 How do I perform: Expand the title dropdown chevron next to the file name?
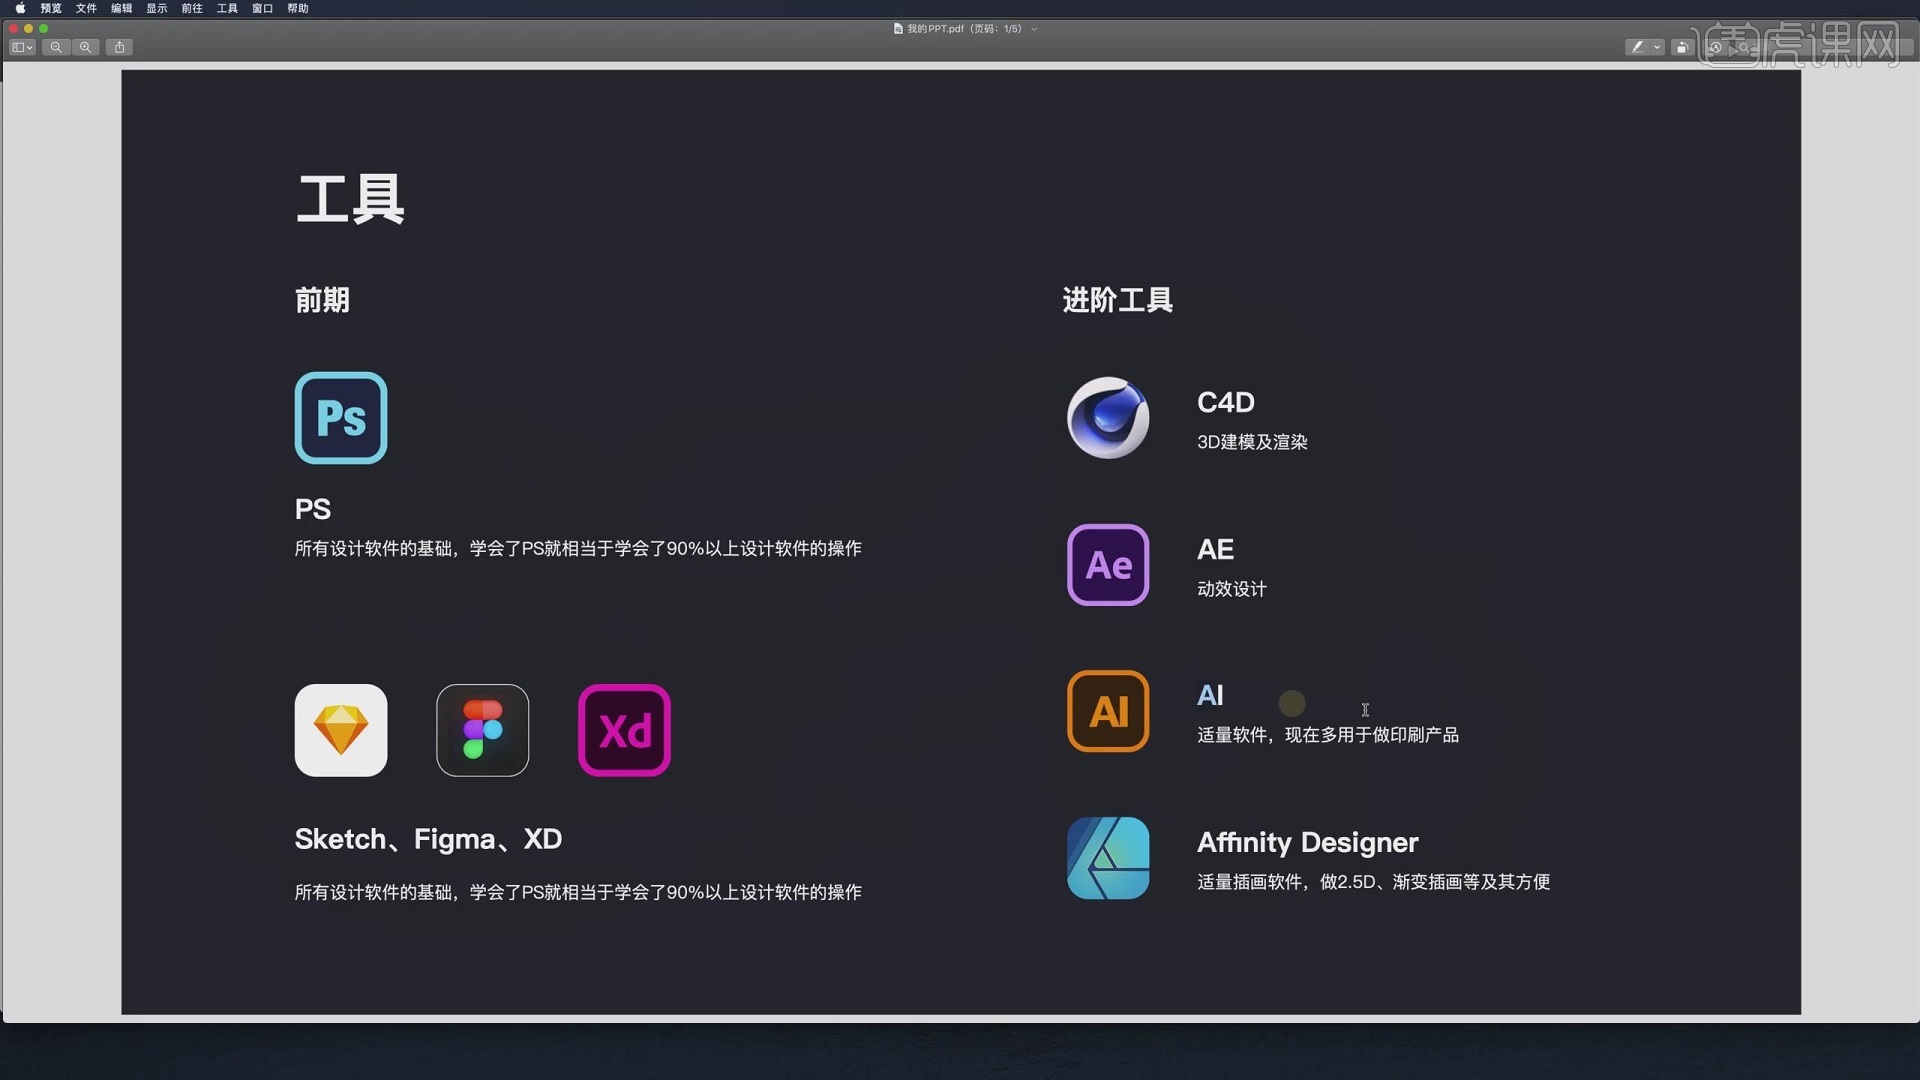click(x=1034, y=29)
